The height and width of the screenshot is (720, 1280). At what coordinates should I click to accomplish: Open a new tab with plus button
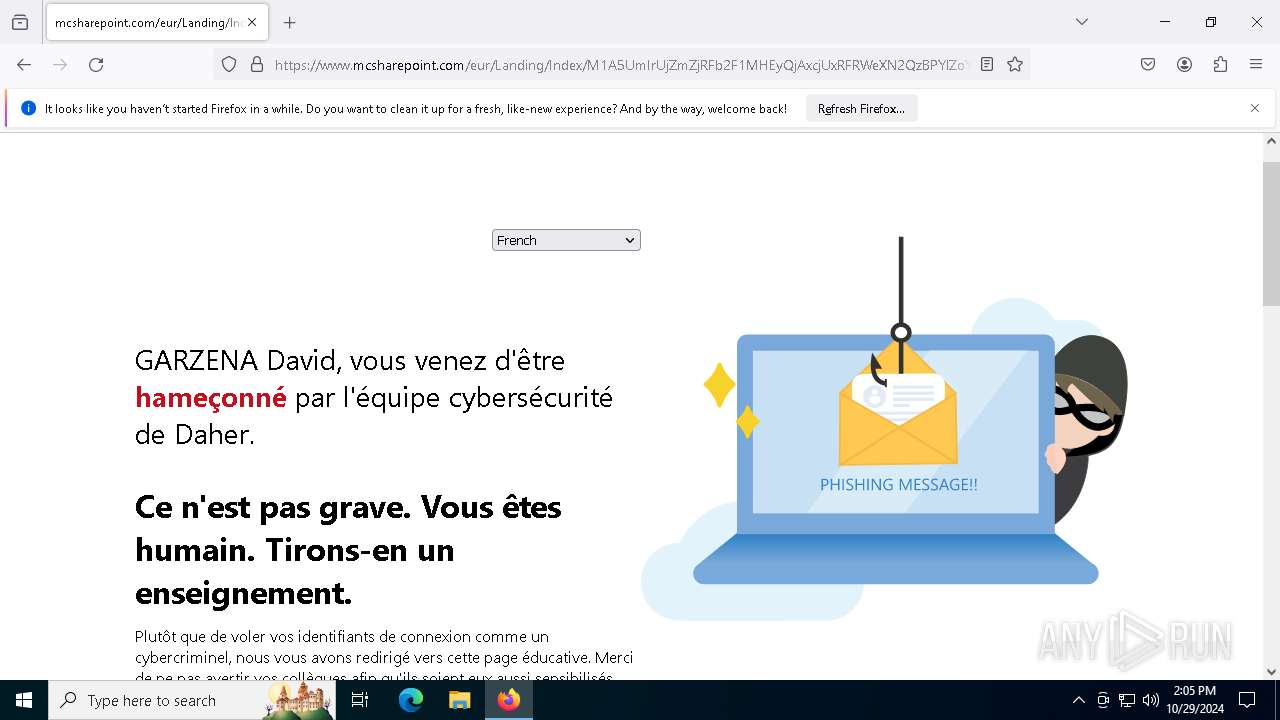pyautogui.click(x=290, y=22)
